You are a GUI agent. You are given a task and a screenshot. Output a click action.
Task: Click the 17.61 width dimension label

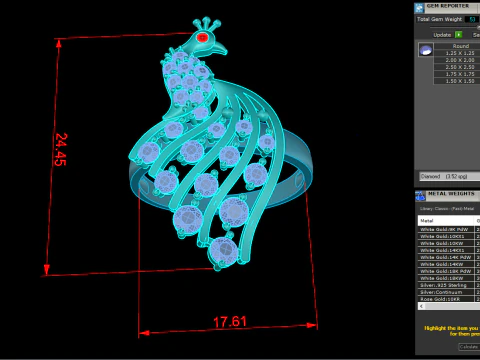(x=230, y=322)
